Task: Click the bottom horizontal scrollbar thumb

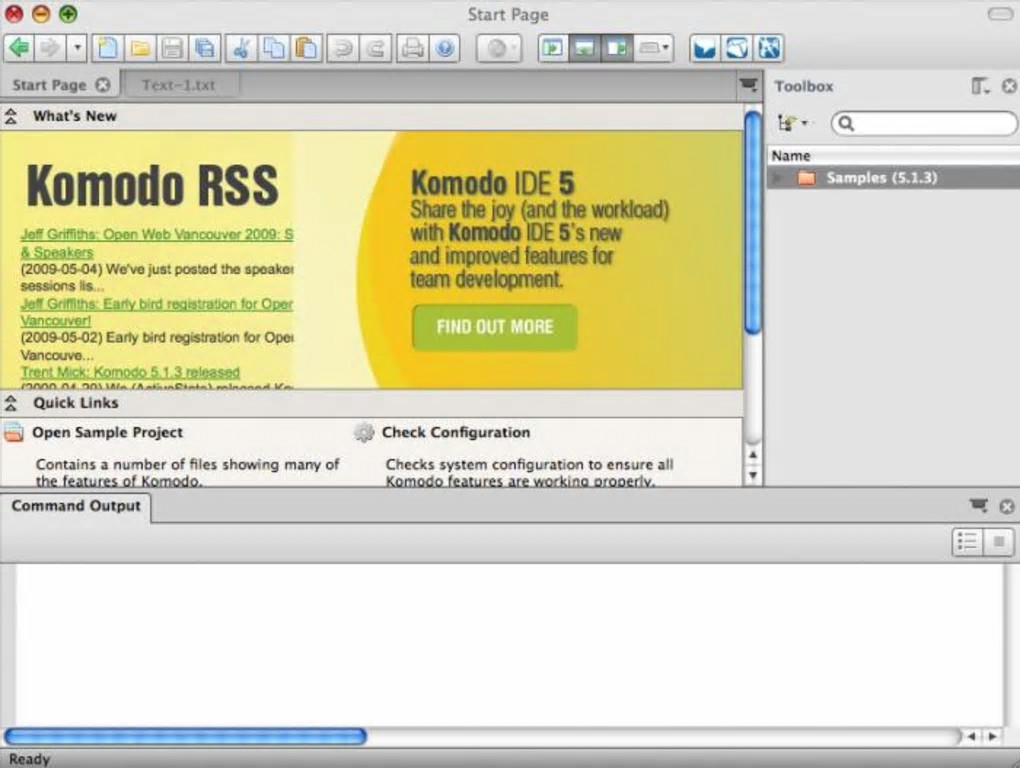Action: (185, 736)
